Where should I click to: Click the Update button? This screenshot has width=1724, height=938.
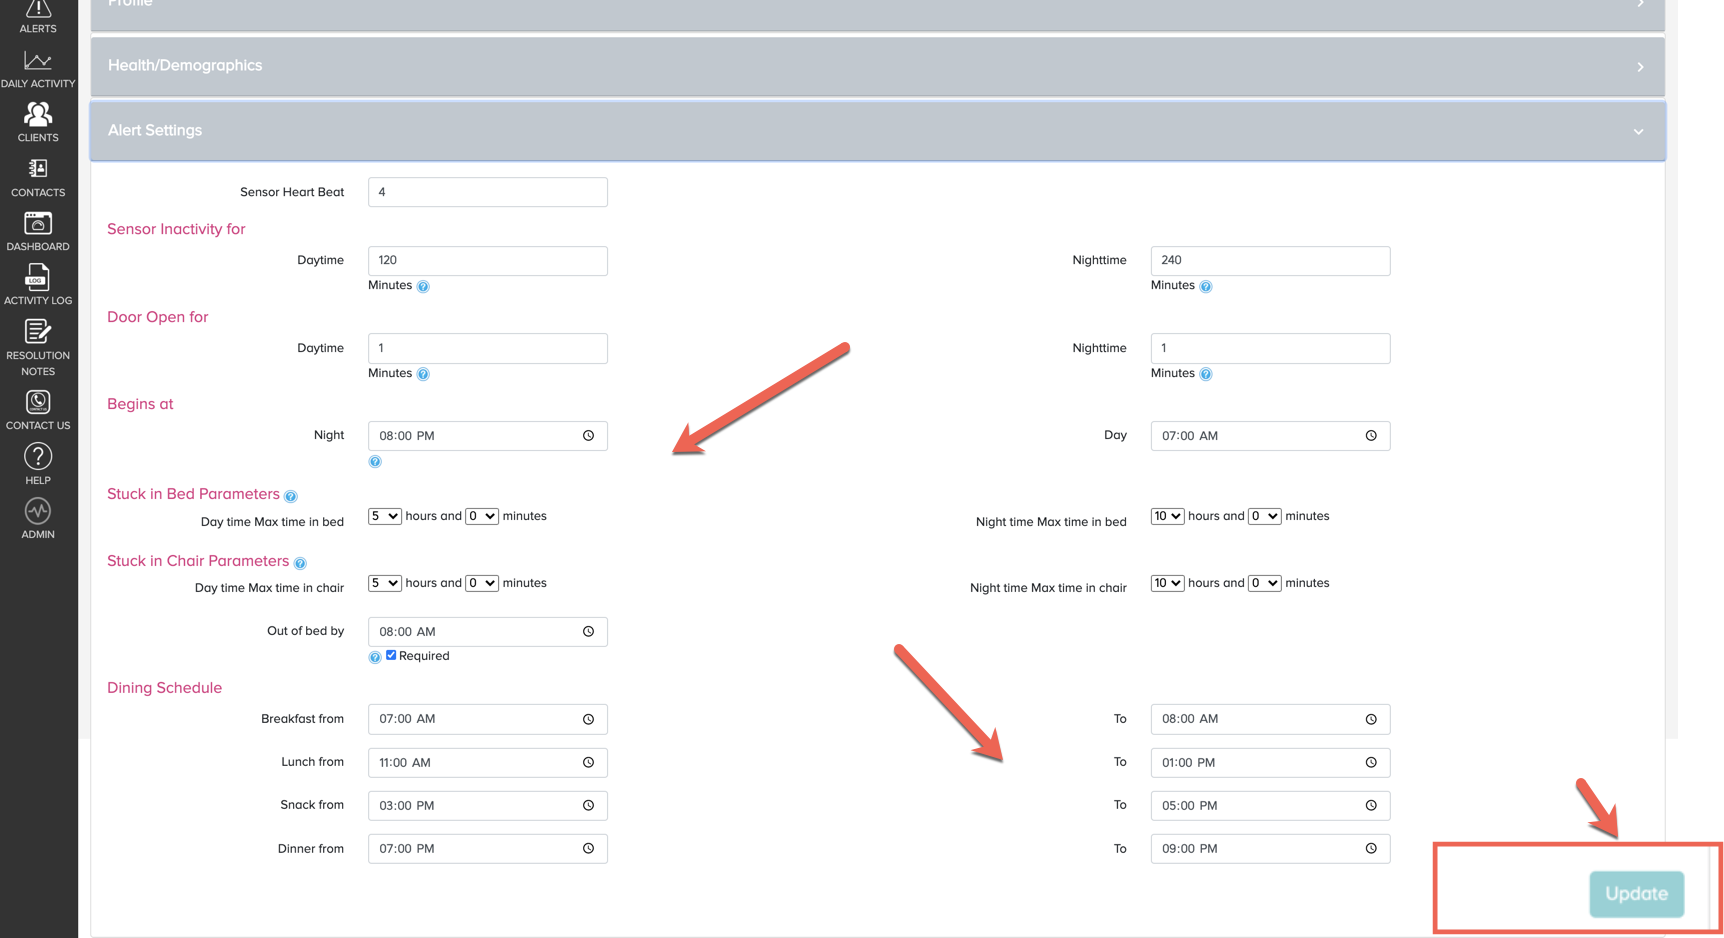pos(1636,894)
